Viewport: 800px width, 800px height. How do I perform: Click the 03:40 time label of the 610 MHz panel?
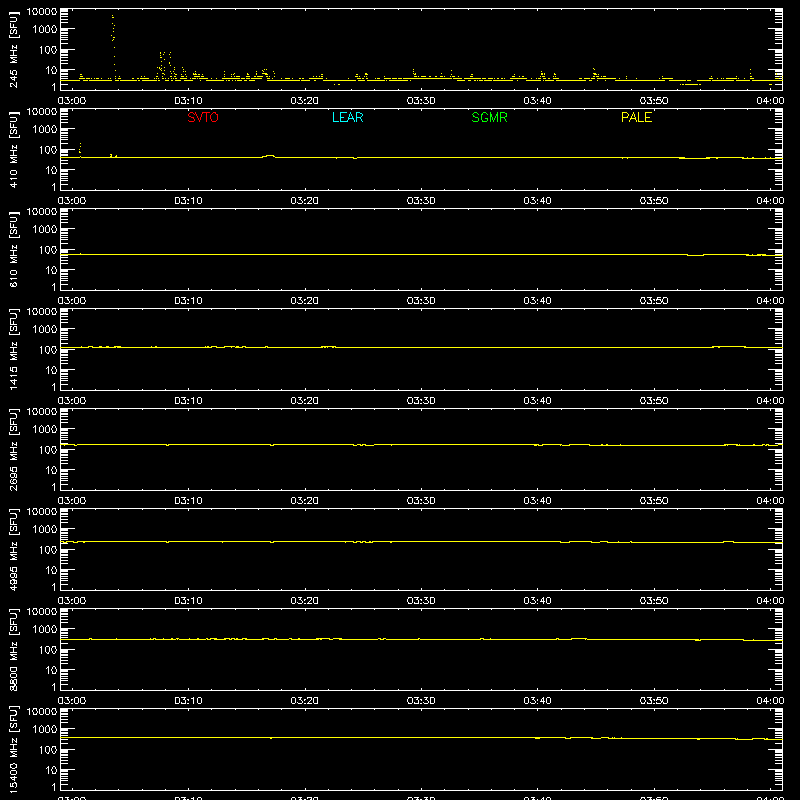tap(537, 301)
